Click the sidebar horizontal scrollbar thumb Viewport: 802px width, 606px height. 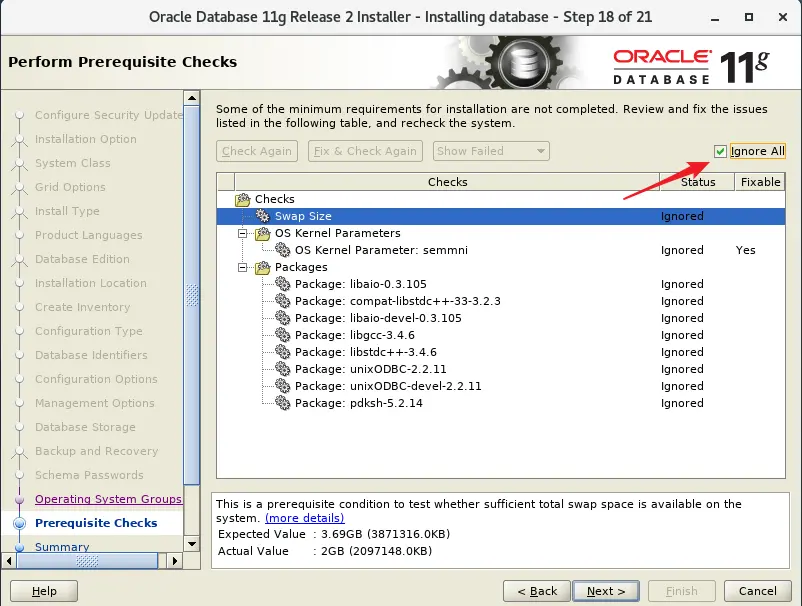point(87,561)
